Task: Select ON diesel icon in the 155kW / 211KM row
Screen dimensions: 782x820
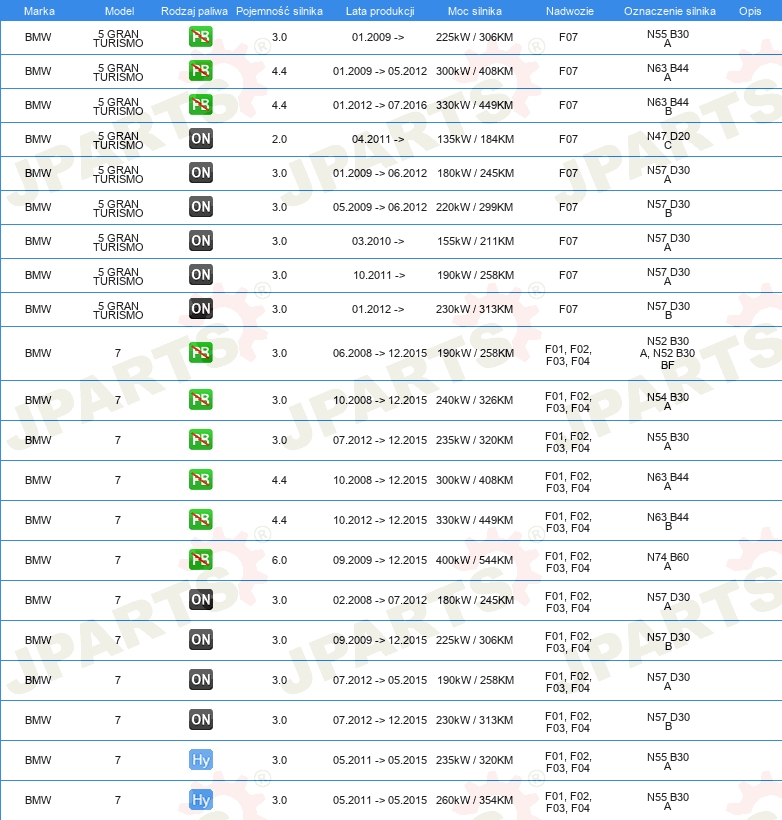Action: point(201,241)
